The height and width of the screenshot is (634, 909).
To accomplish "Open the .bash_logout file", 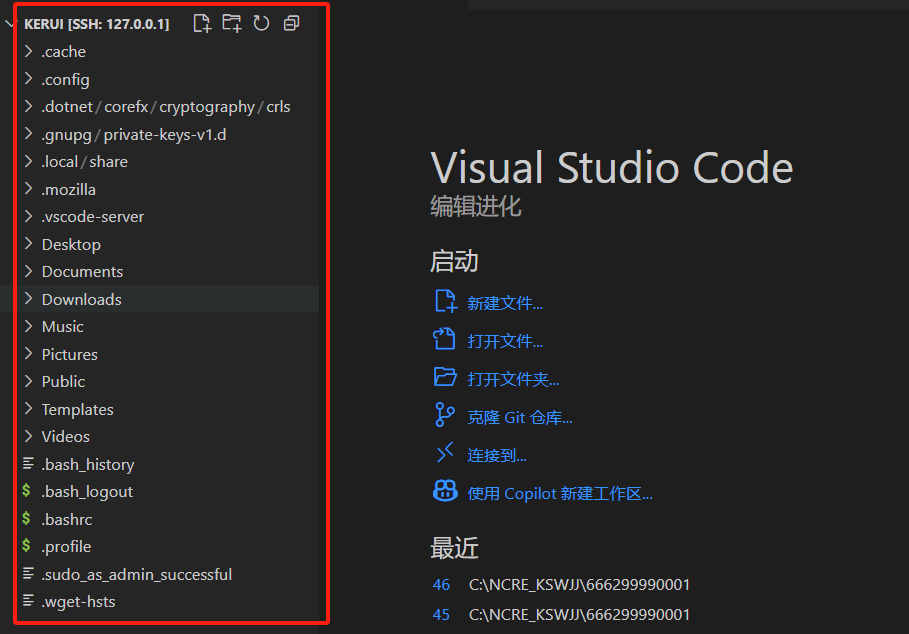I will point(87,491).
